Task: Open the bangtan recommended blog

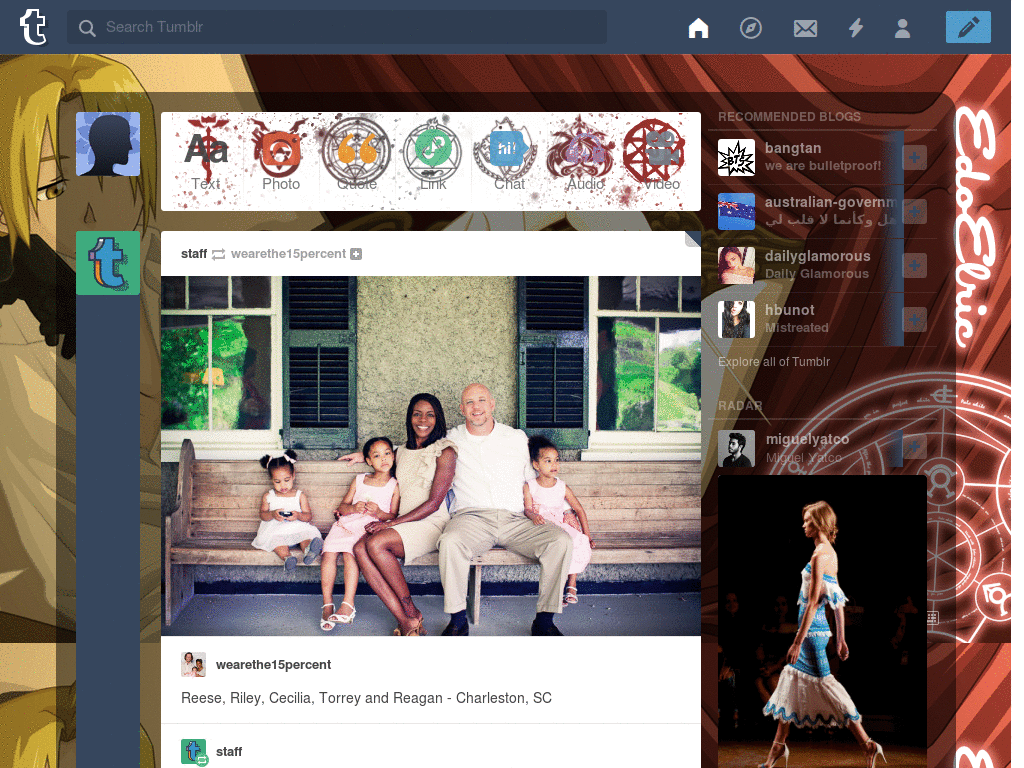Action: point(793,148)
